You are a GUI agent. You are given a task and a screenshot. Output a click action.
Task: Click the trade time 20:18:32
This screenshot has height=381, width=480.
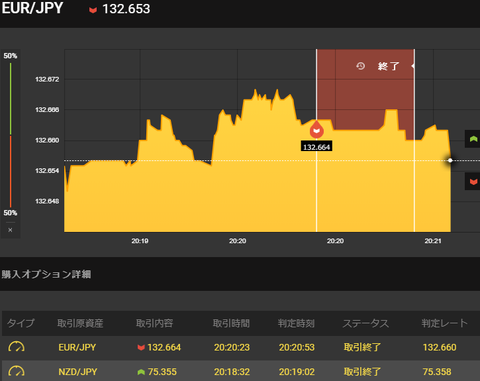232,372
